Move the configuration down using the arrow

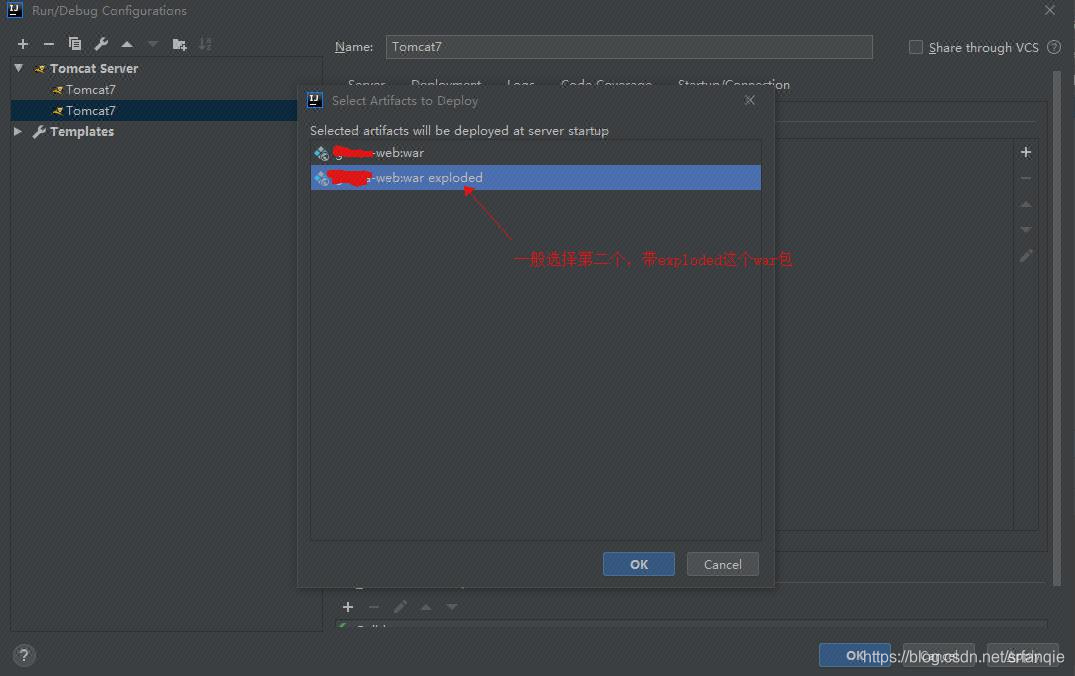[153, 44]
